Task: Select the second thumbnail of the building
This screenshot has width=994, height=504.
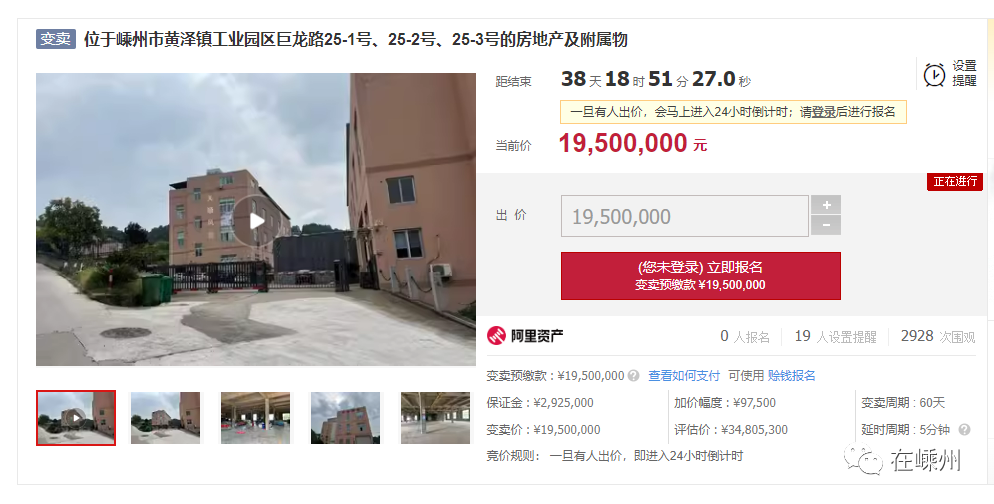Action: pyautogui.click(x=165, y=418)
